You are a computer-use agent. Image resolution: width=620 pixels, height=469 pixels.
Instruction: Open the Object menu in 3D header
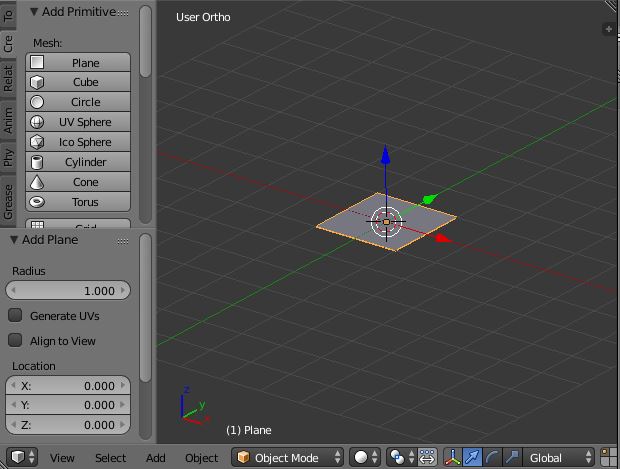[x=201, y=458]
